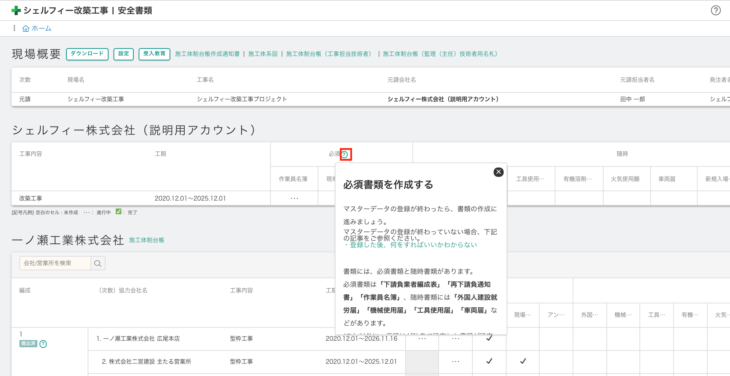Image resolution: width=730 pixels, height=376 pixels.
Task: Click 1. 一ノ瀬工業株式会社 広尾本店 company name
Action: 138,339
